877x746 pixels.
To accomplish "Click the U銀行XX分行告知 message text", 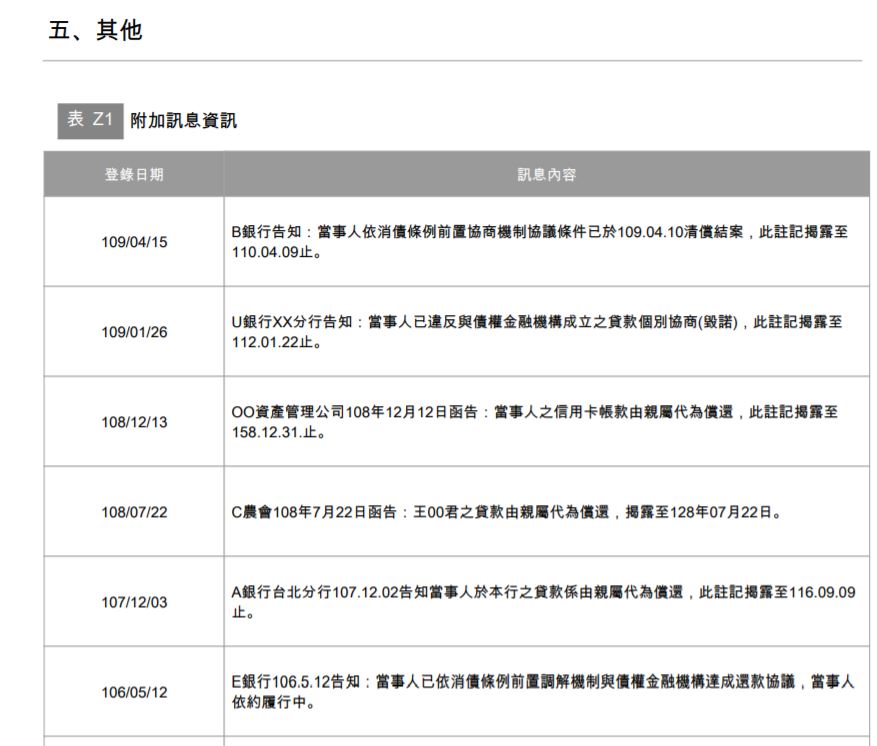I will click(x=537, y=332).
